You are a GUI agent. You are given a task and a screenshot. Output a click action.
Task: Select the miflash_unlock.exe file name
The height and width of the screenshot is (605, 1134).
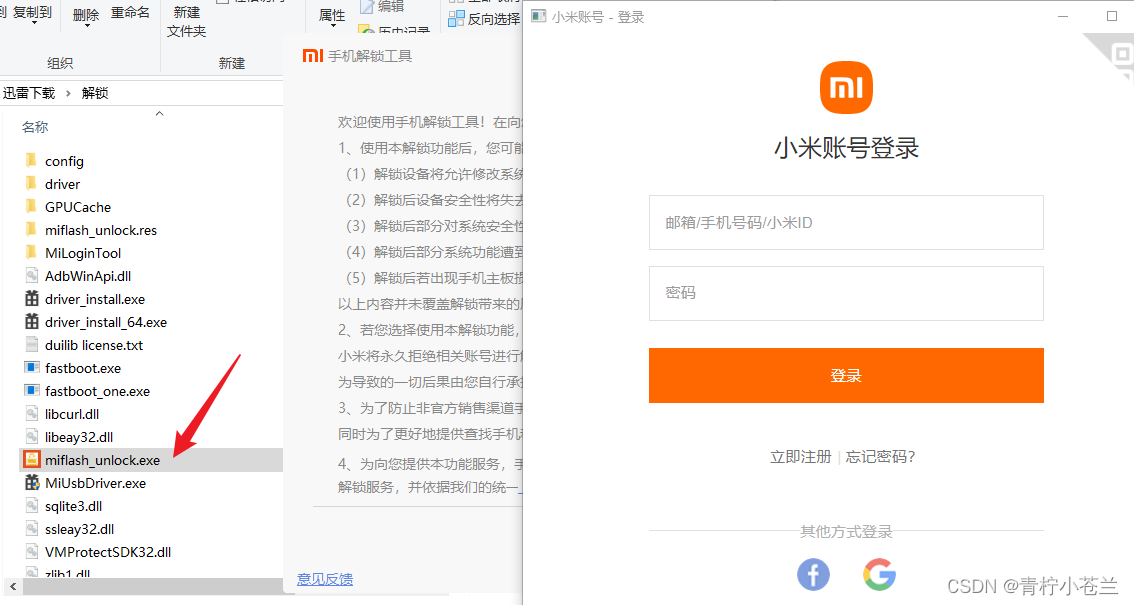click(102, 460)
